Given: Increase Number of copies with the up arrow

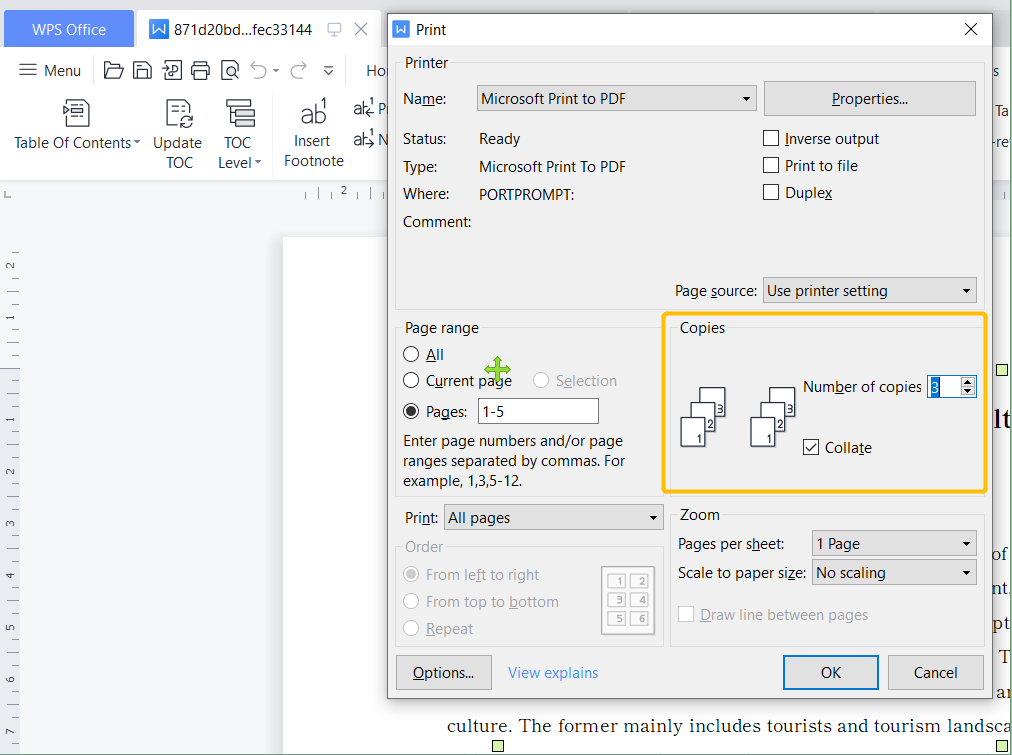Looking at the screenshot, I should [x=968, y=382].
